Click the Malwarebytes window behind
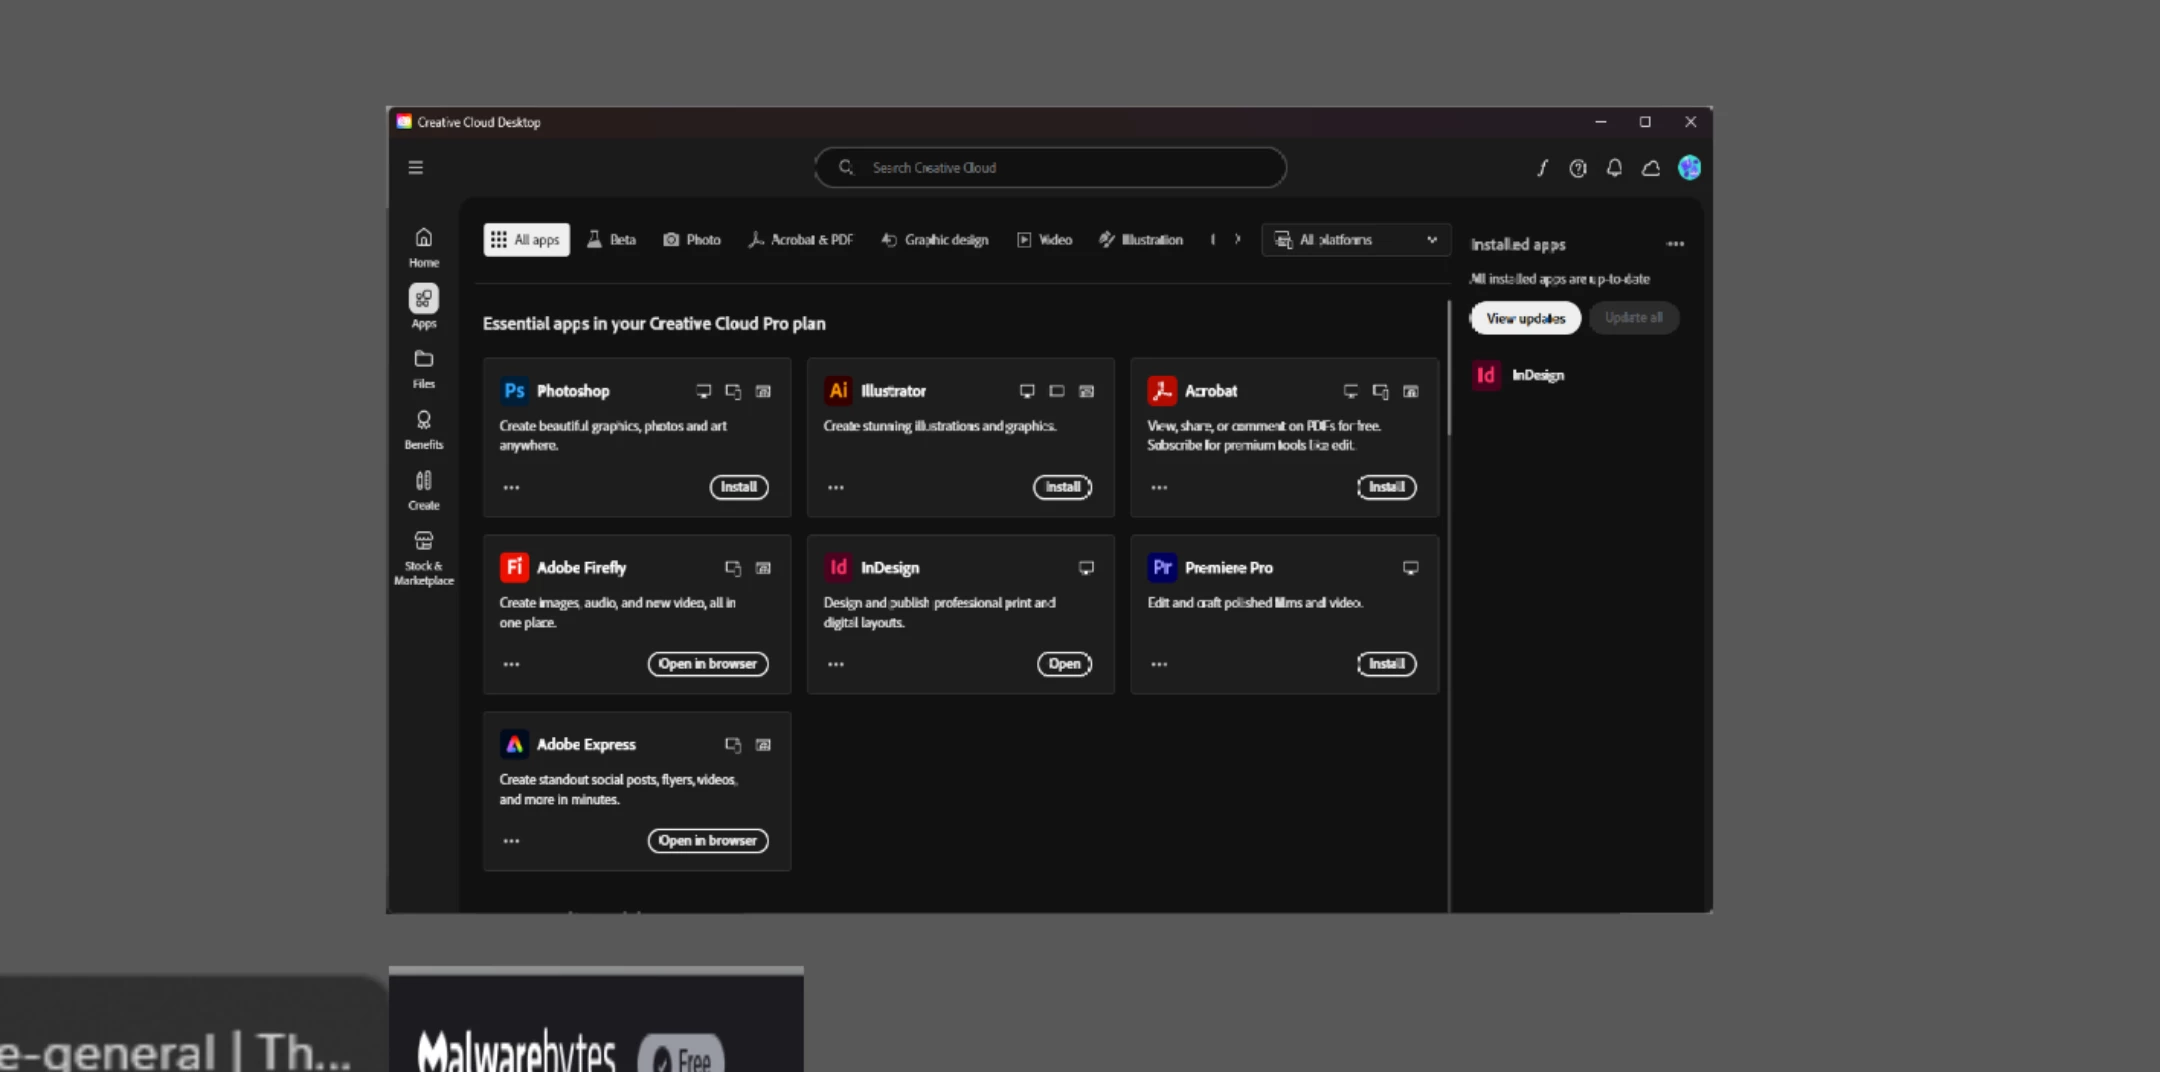Screen dimensions: 2160x1072 pos(596,1020)
